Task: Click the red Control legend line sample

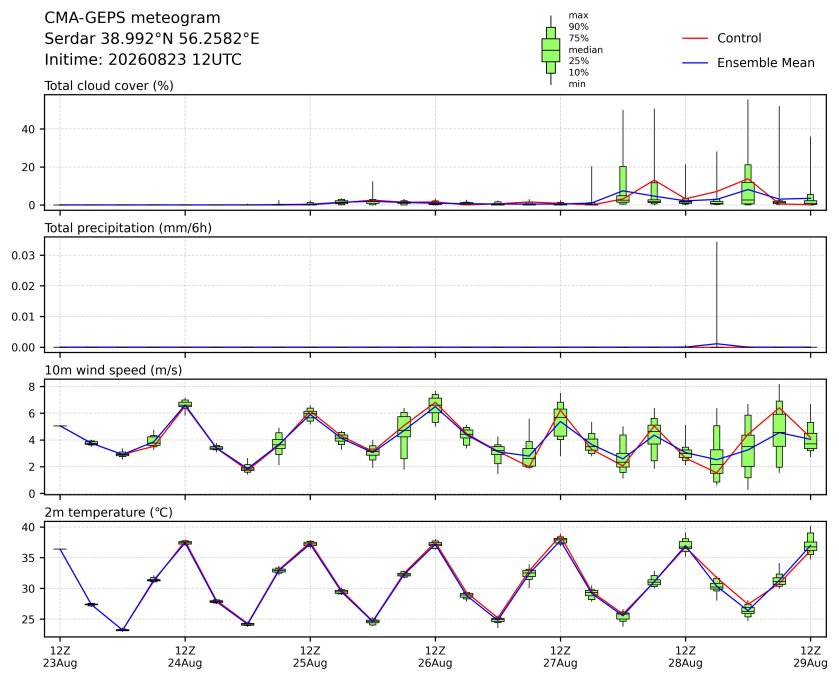Action: (695, 39)
